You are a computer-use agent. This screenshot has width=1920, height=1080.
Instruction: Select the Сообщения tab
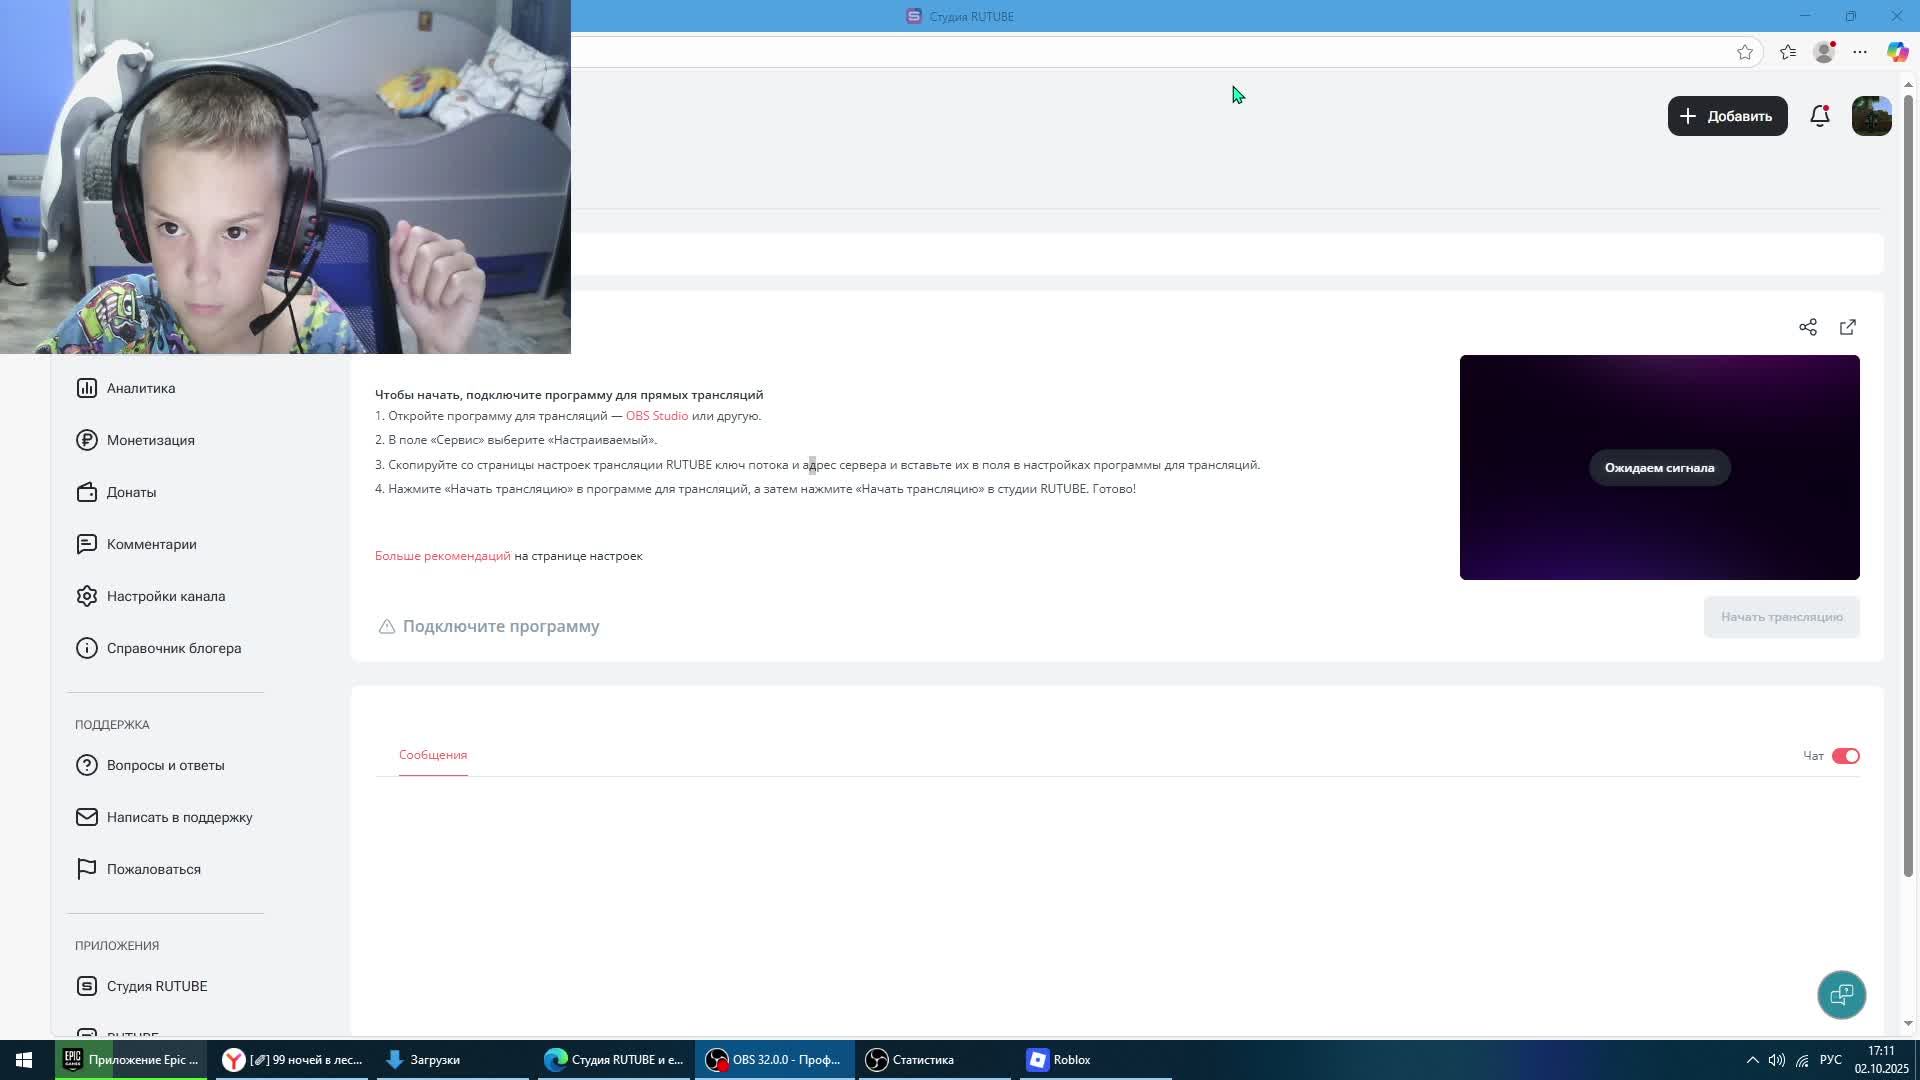432,755
